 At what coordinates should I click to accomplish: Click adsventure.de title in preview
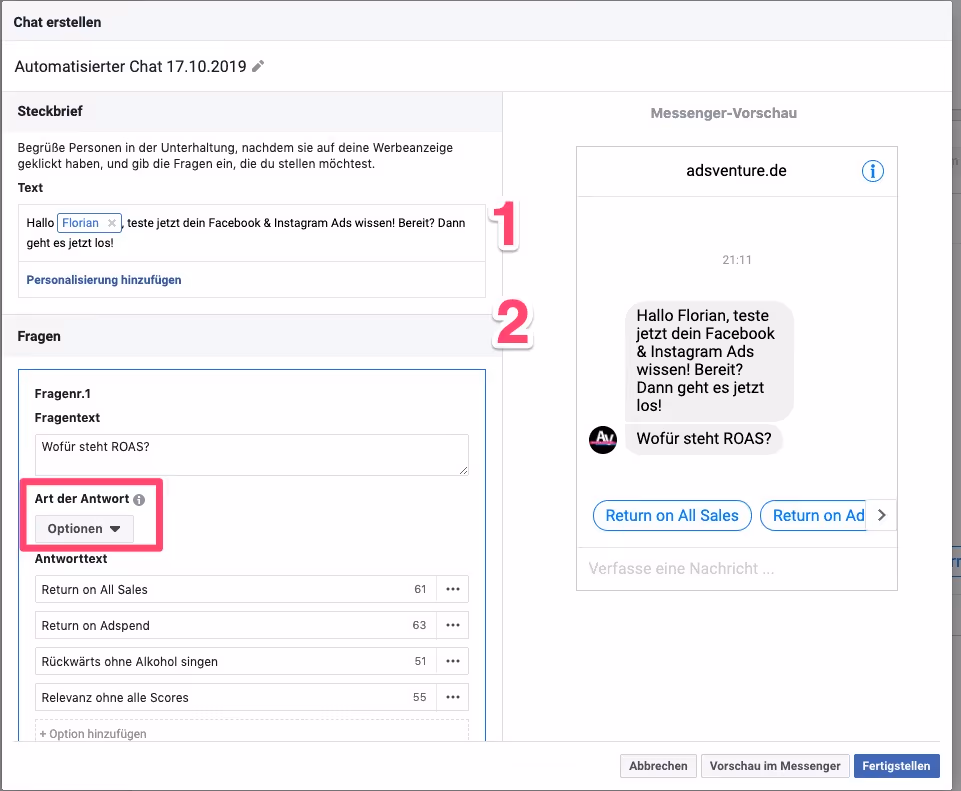coord(736,170)
